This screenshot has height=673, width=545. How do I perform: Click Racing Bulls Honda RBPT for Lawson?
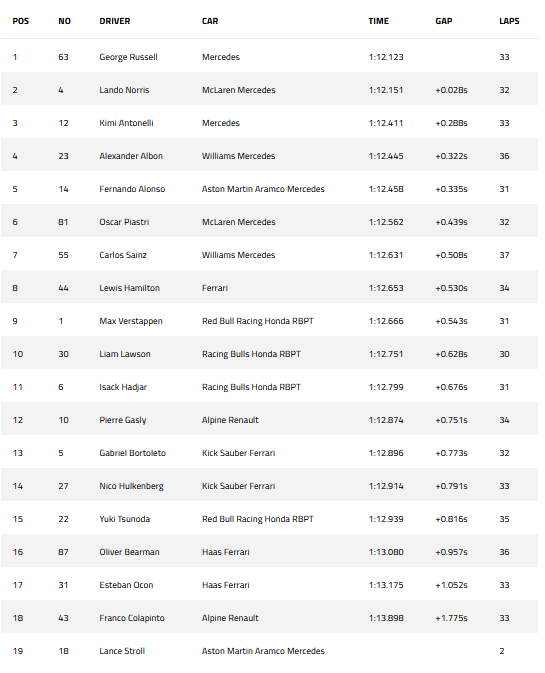(251, 354)
